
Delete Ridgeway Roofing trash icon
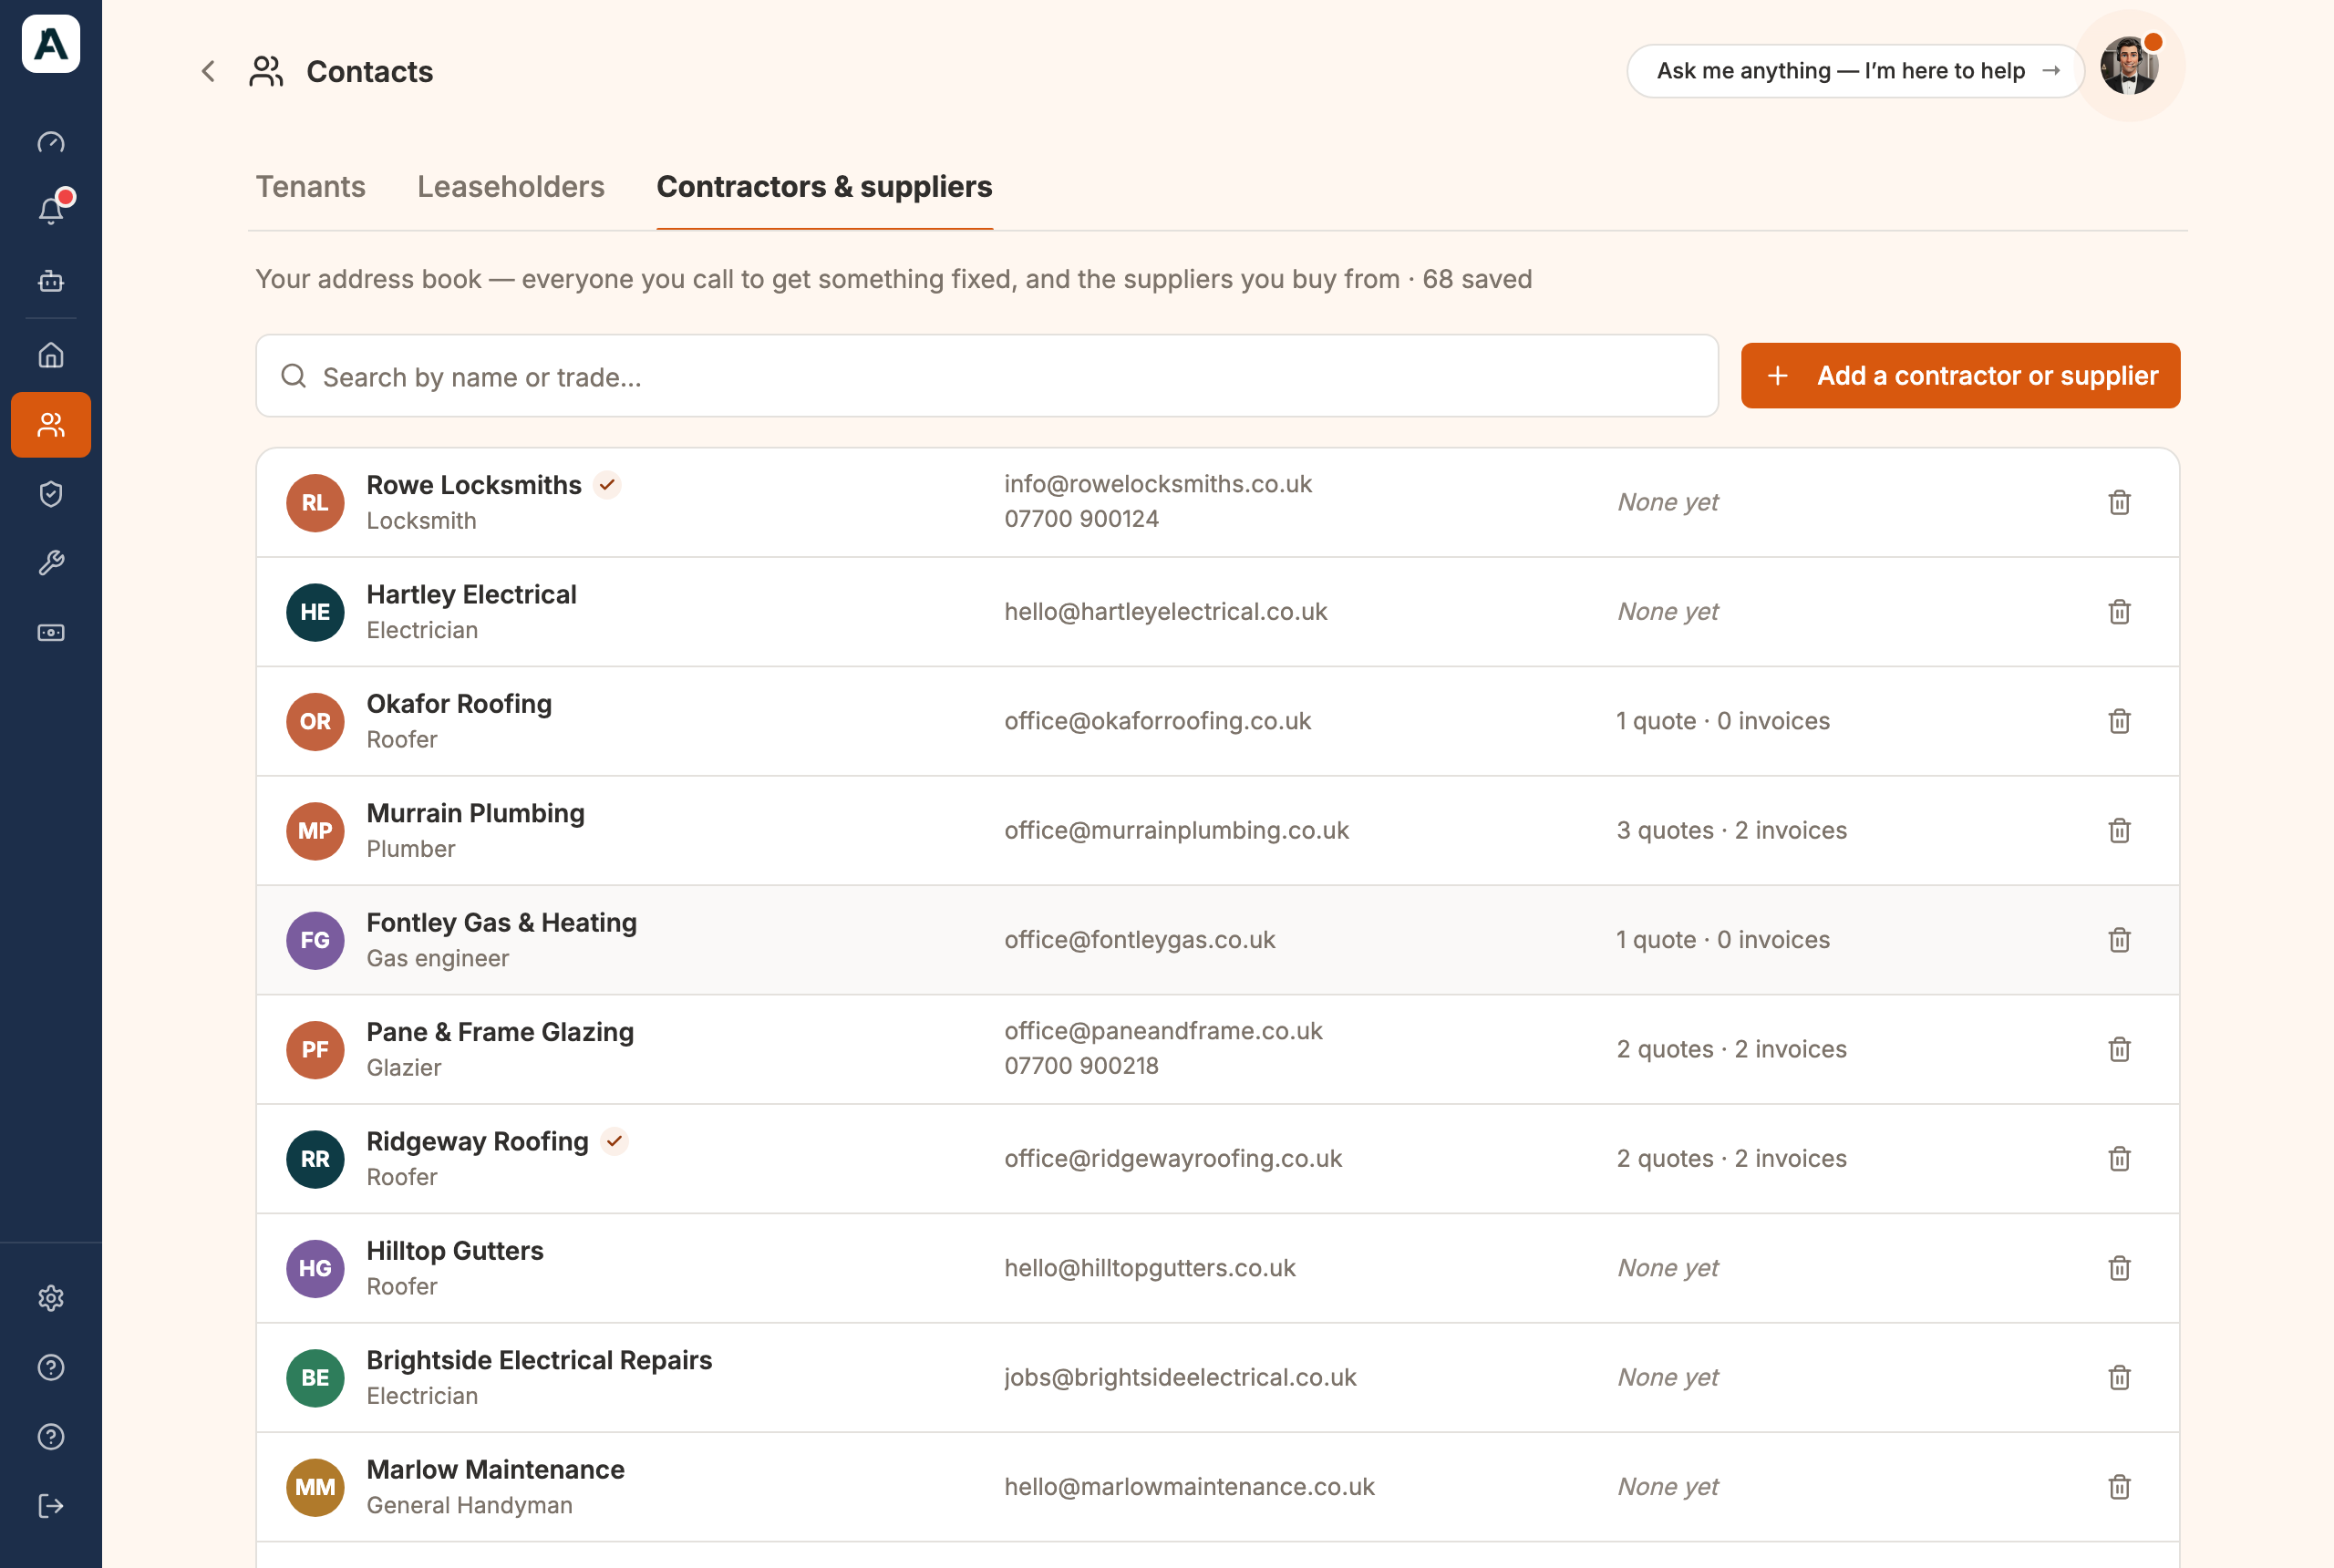[2119, 1158]
